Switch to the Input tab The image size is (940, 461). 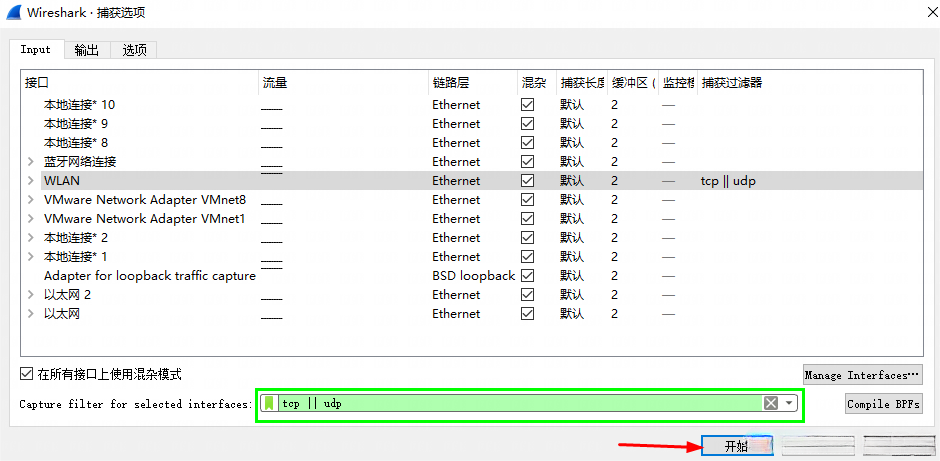coord(35,50)
